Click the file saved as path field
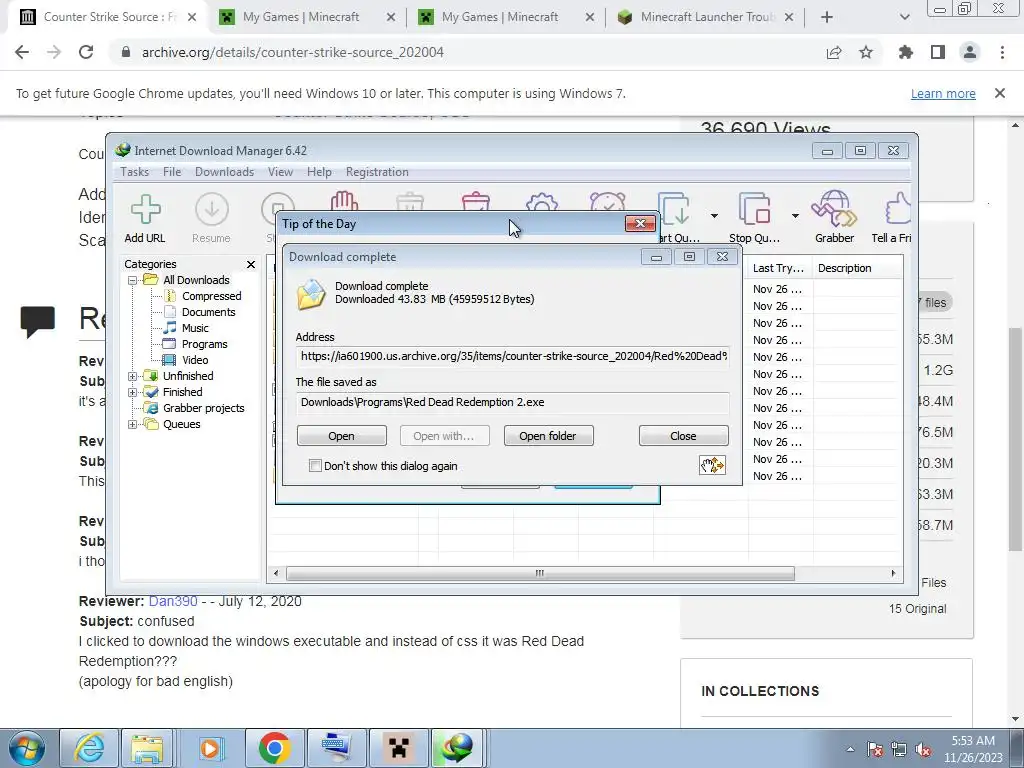 (513, 402)
